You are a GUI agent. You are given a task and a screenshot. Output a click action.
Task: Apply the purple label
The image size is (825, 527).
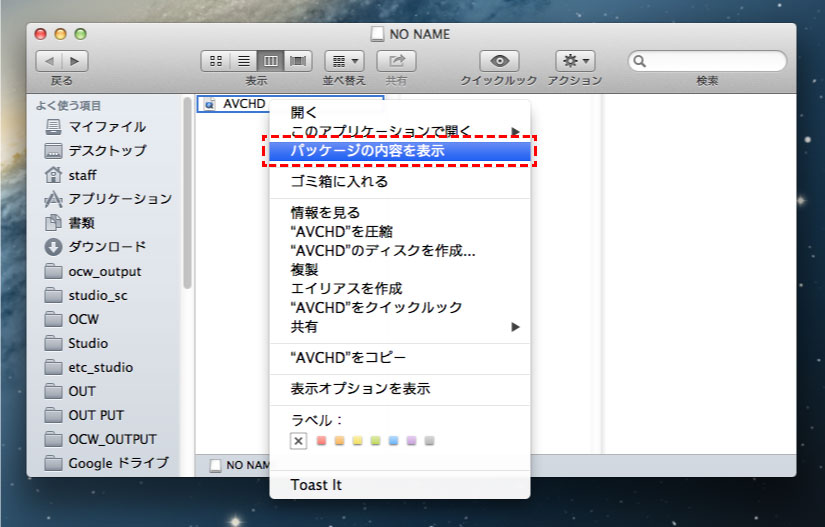(411, 441)
